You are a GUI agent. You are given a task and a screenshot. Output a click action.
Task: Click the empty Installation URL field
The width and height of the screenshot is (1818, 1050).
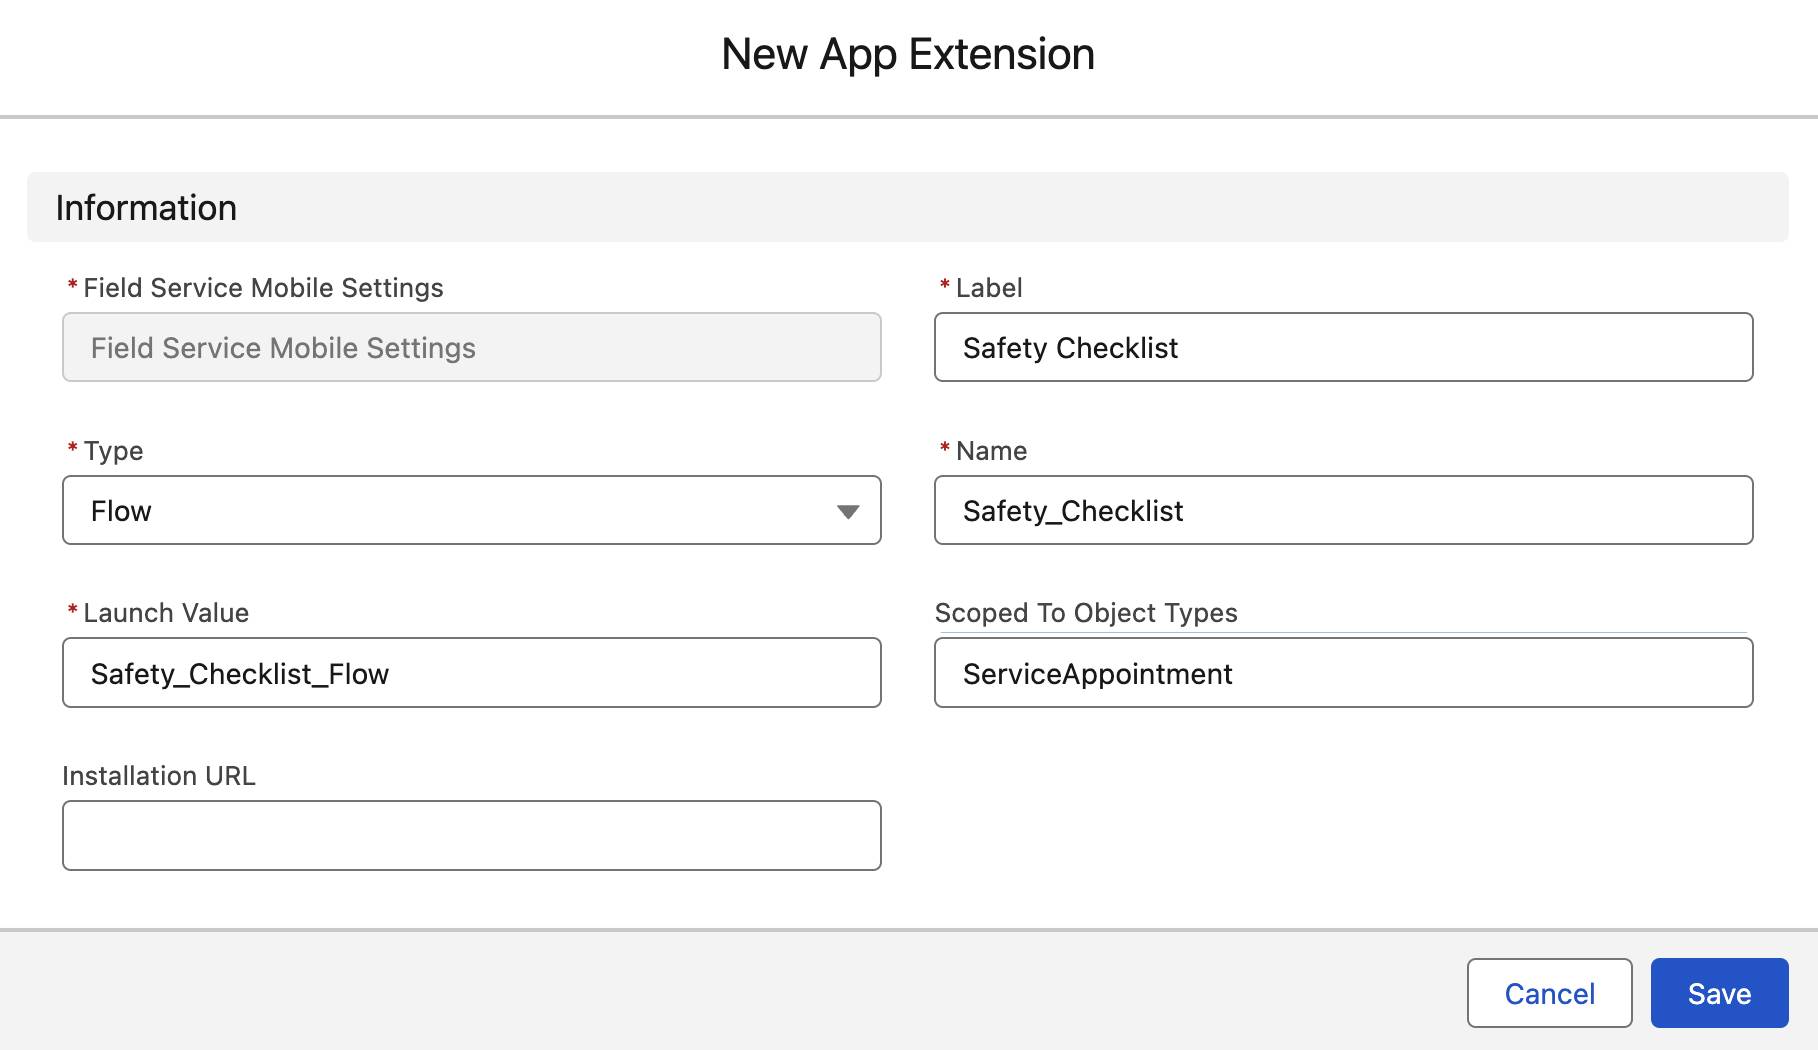[472, 835]
